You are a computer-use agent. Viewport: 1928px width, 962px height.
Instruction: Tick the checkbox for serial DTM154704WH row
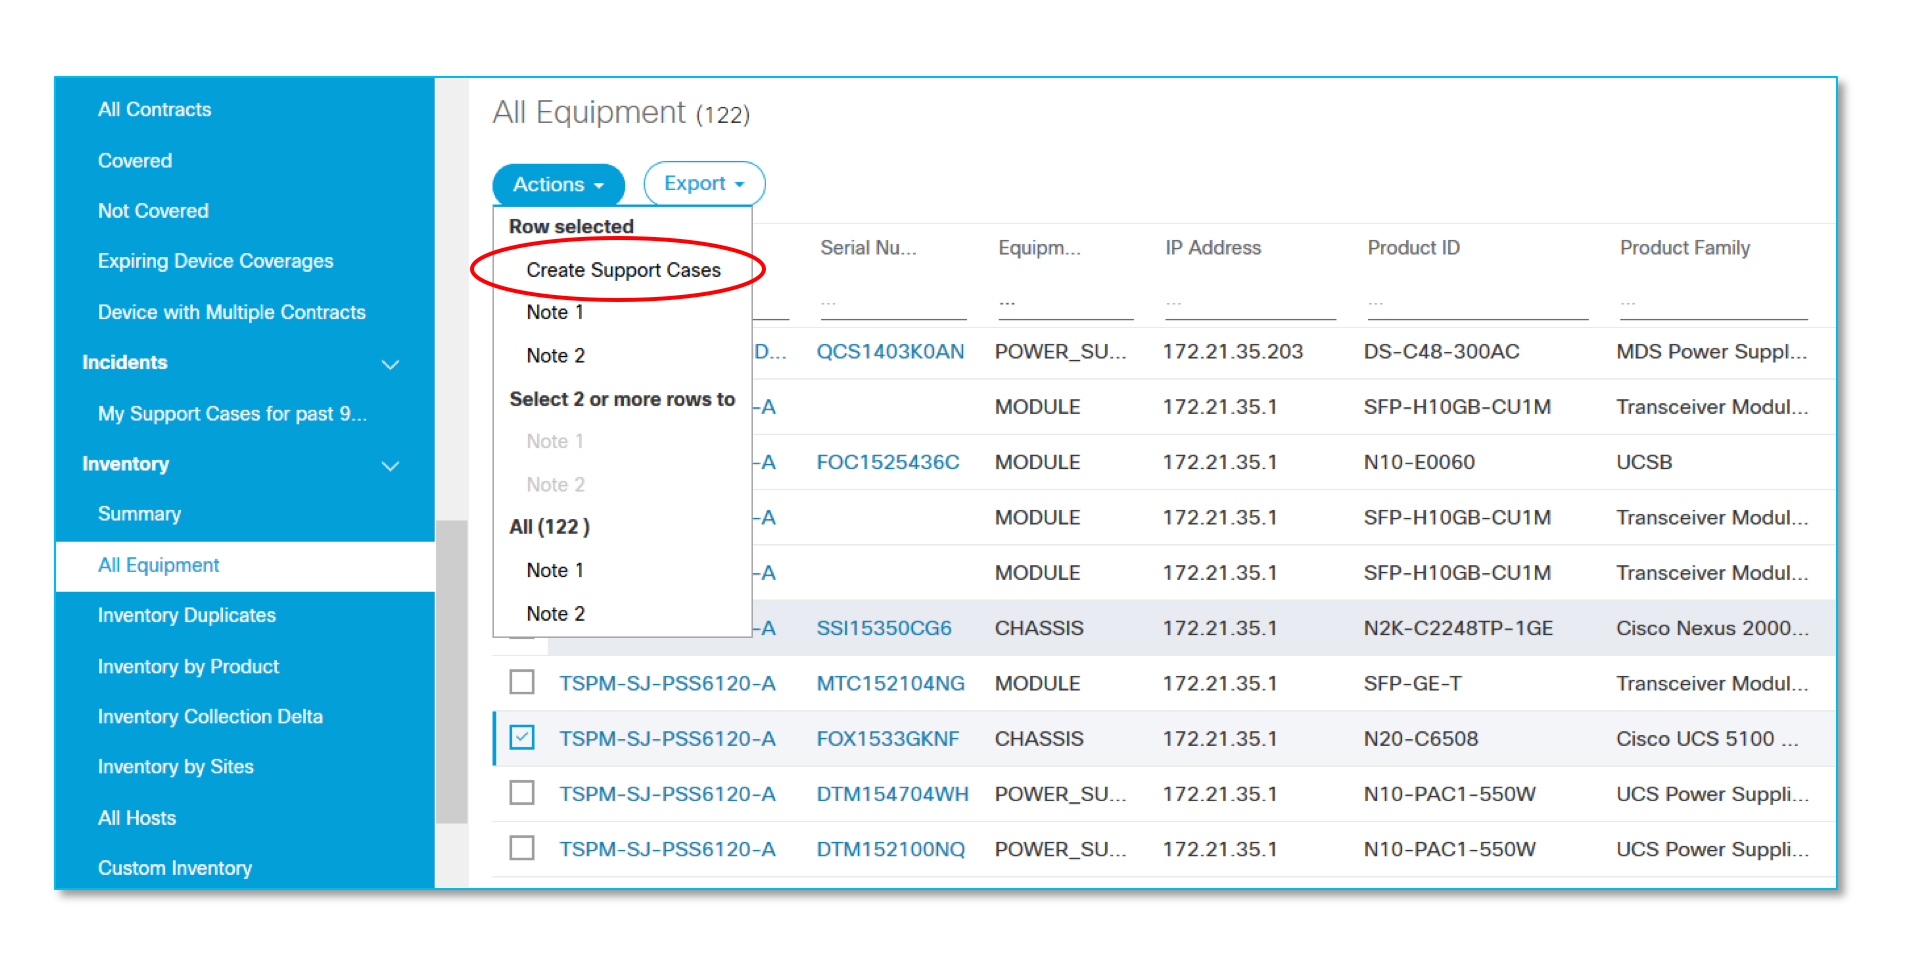522,793
